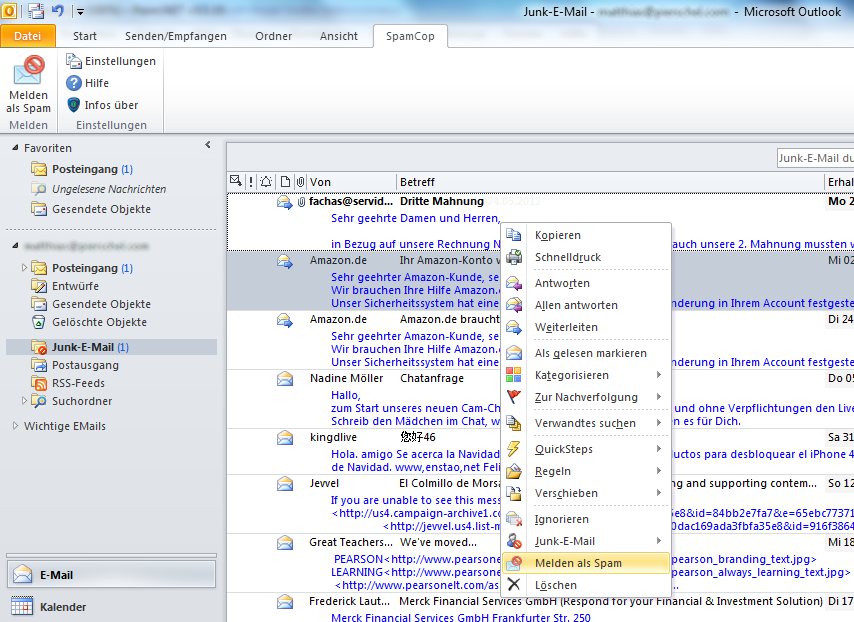Open Zur Nachverfolgung submenu
Viewport: 854px width, 622px height.
[585, 397]
